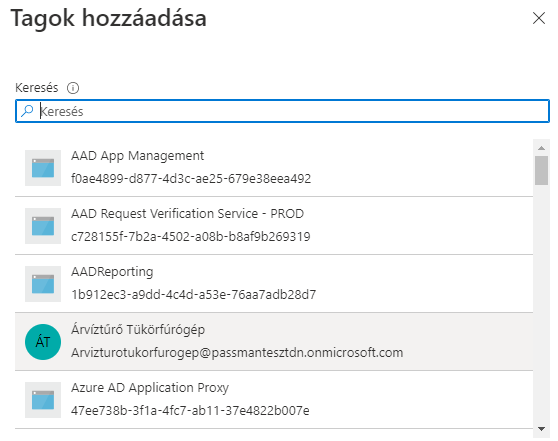The image size is (558, 441).
Task: Click the AADReporting application icon
Action: tap(43, 284)
